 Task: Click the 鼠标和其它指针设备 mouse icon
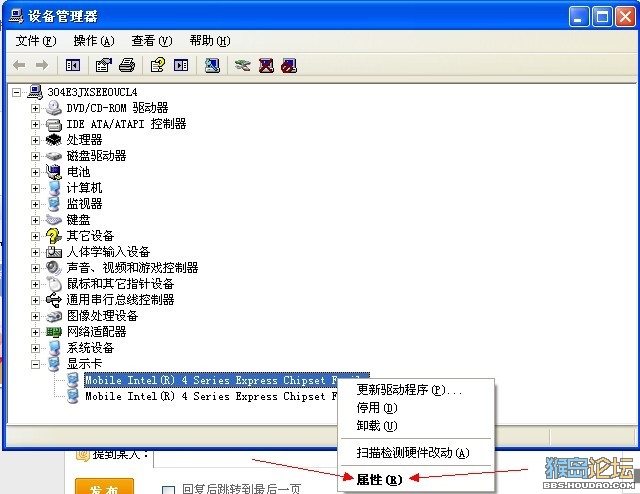pyautogui.click(x=53, y=284)
